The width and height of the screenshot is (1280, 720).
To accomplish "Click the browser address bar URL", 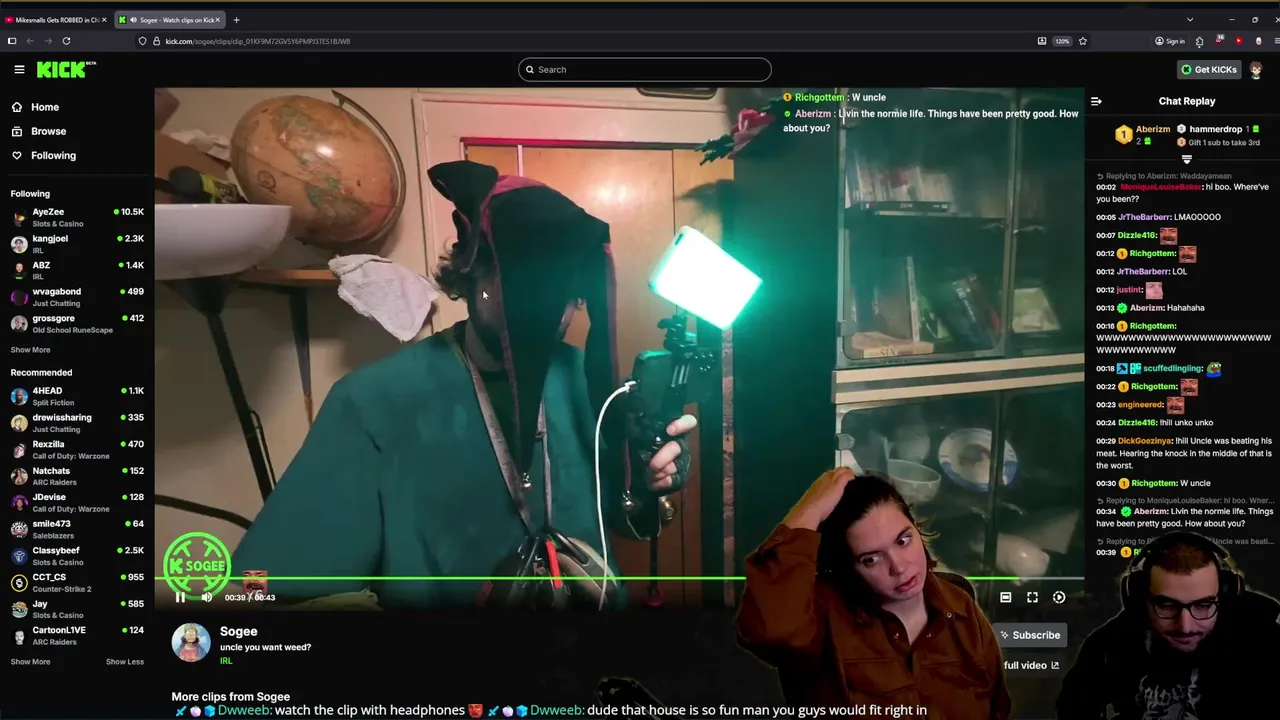I will (257, 41).
